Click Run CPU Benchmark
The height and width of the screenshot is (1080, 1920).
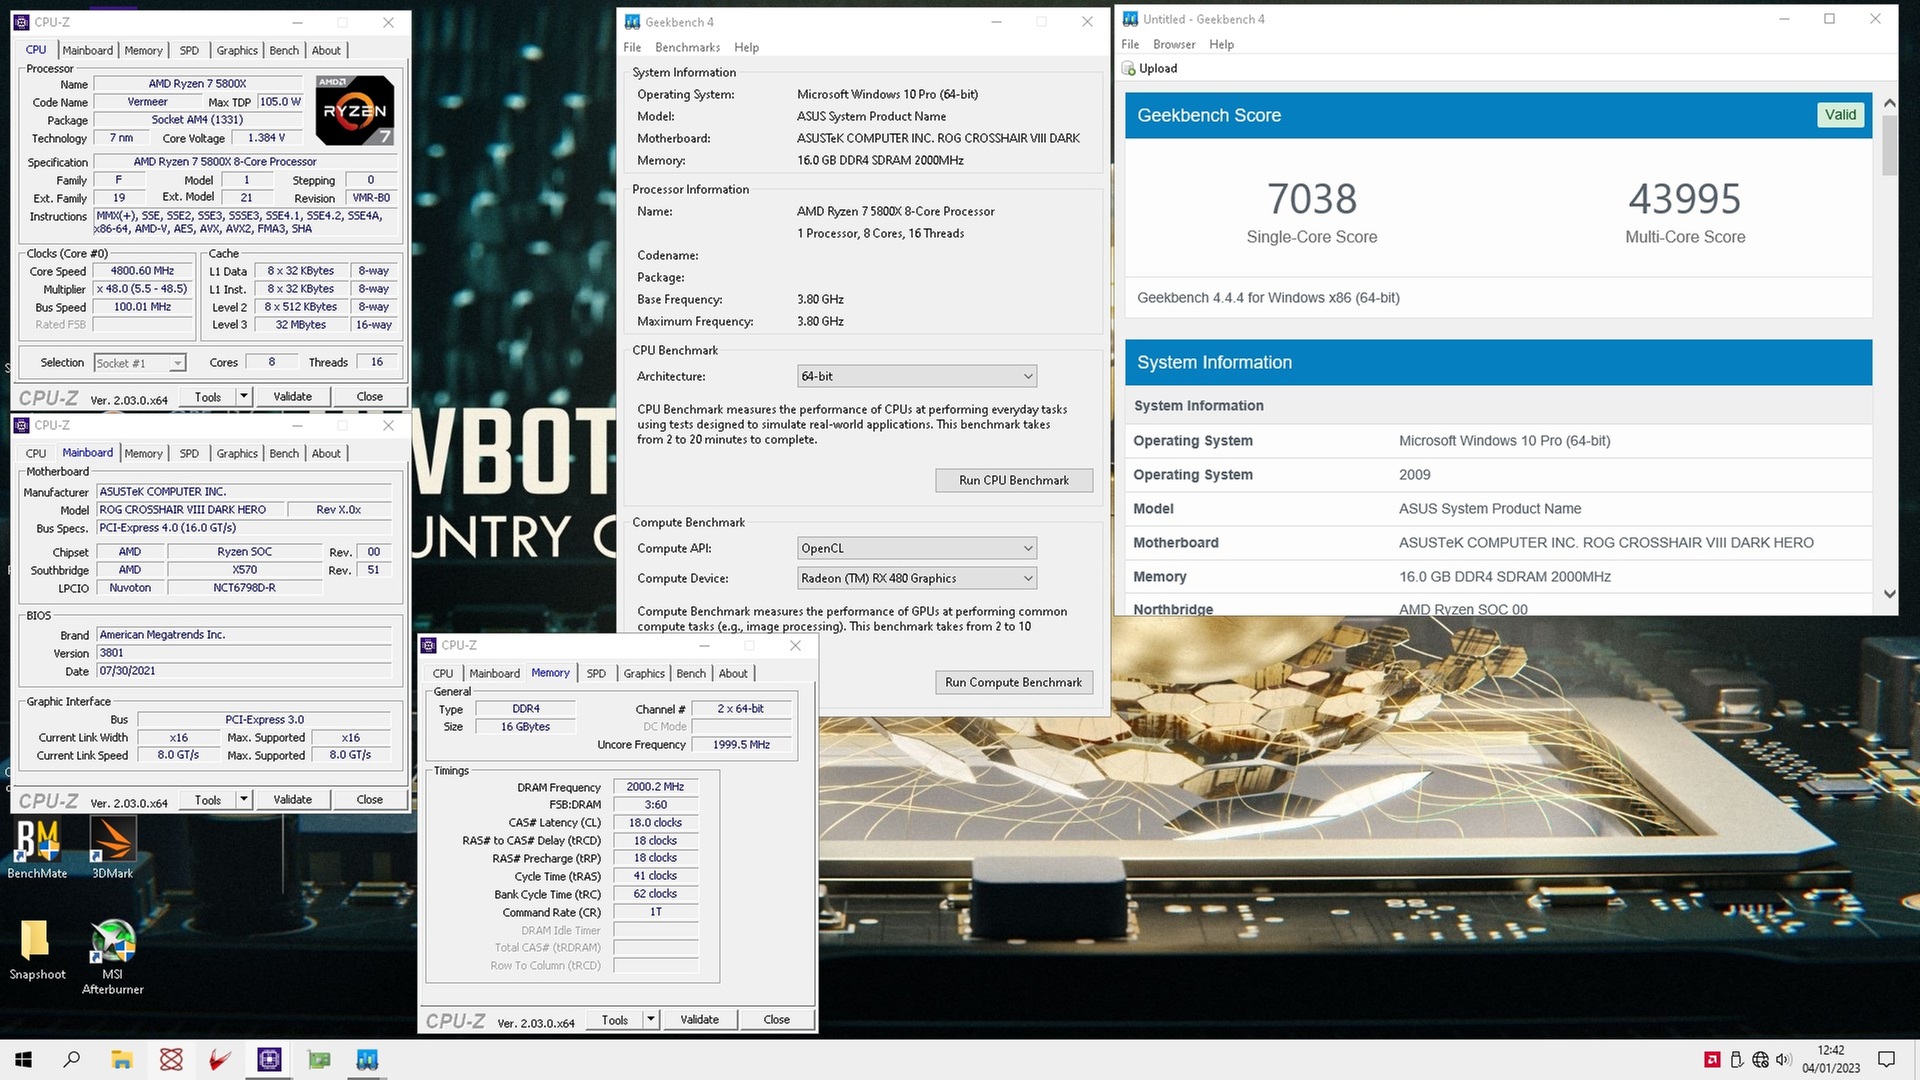click(x=1014, y=480)
